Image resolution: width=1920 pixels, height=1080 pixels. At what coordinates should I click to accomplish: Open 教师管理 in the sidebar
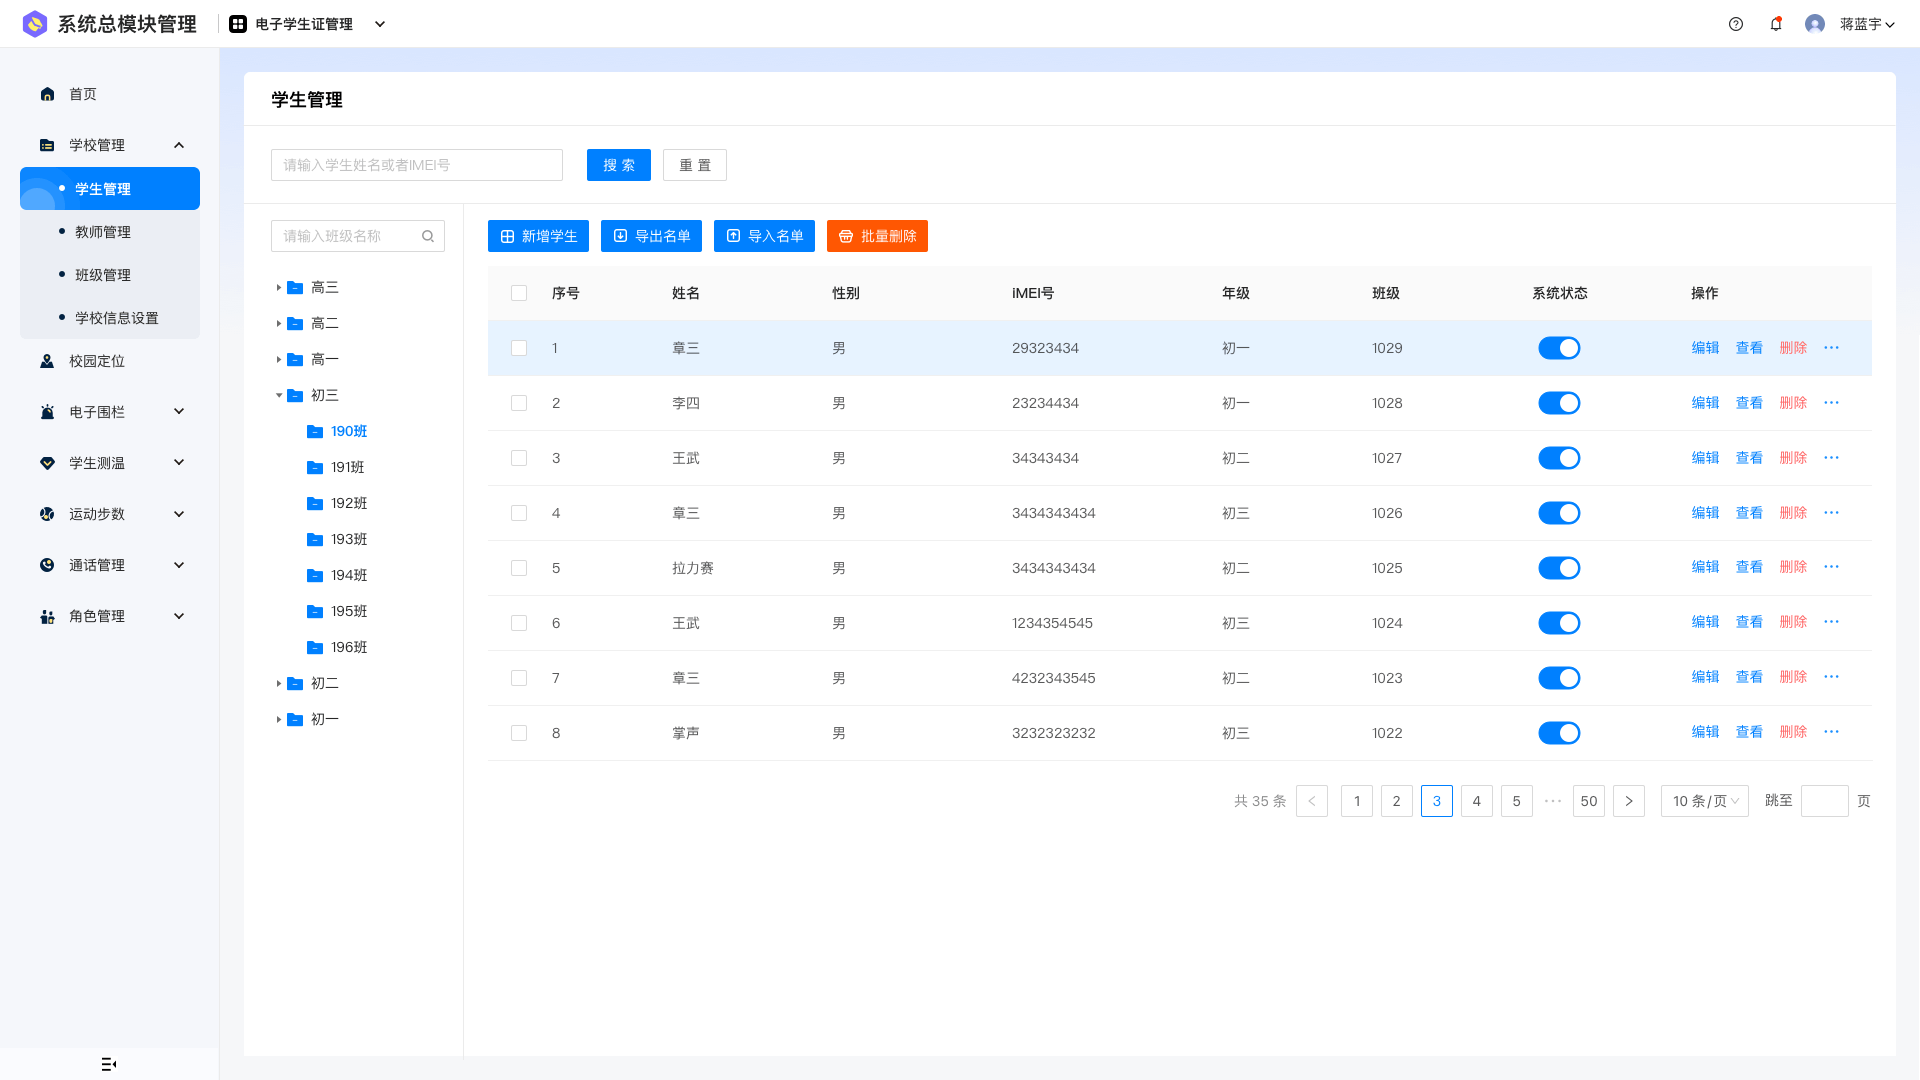(x=103, y=232)
